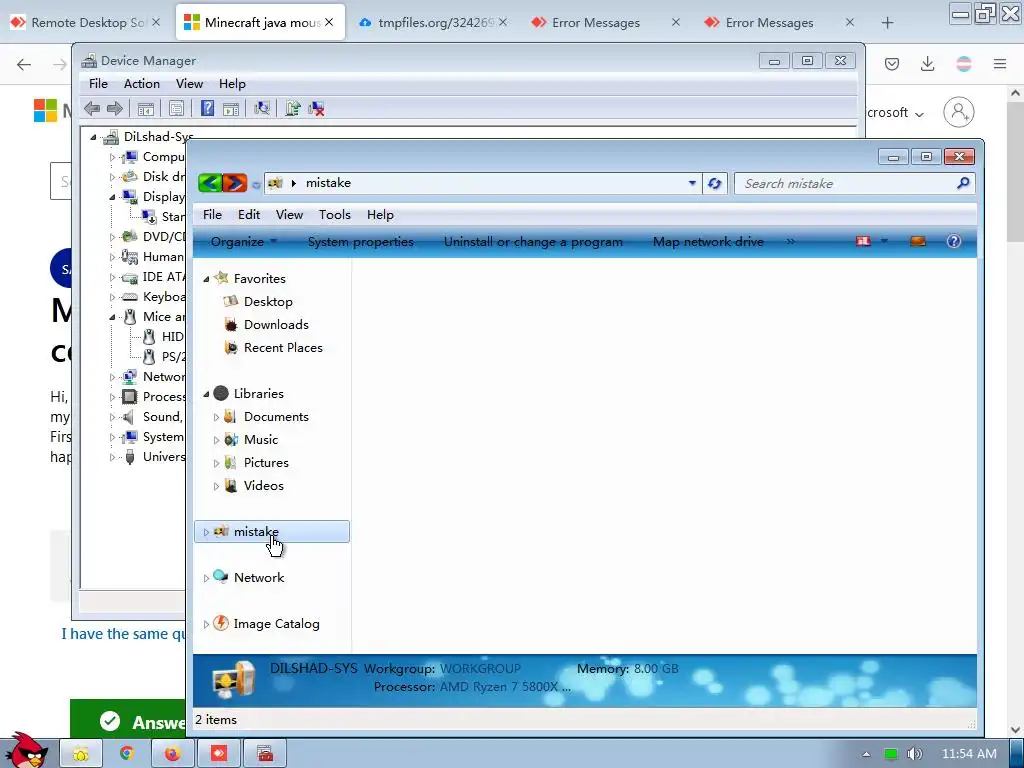Click Device Manager help toolbar icon
Screen dimensions: 1024x768
pyautogui.click(x=207, y=108)
